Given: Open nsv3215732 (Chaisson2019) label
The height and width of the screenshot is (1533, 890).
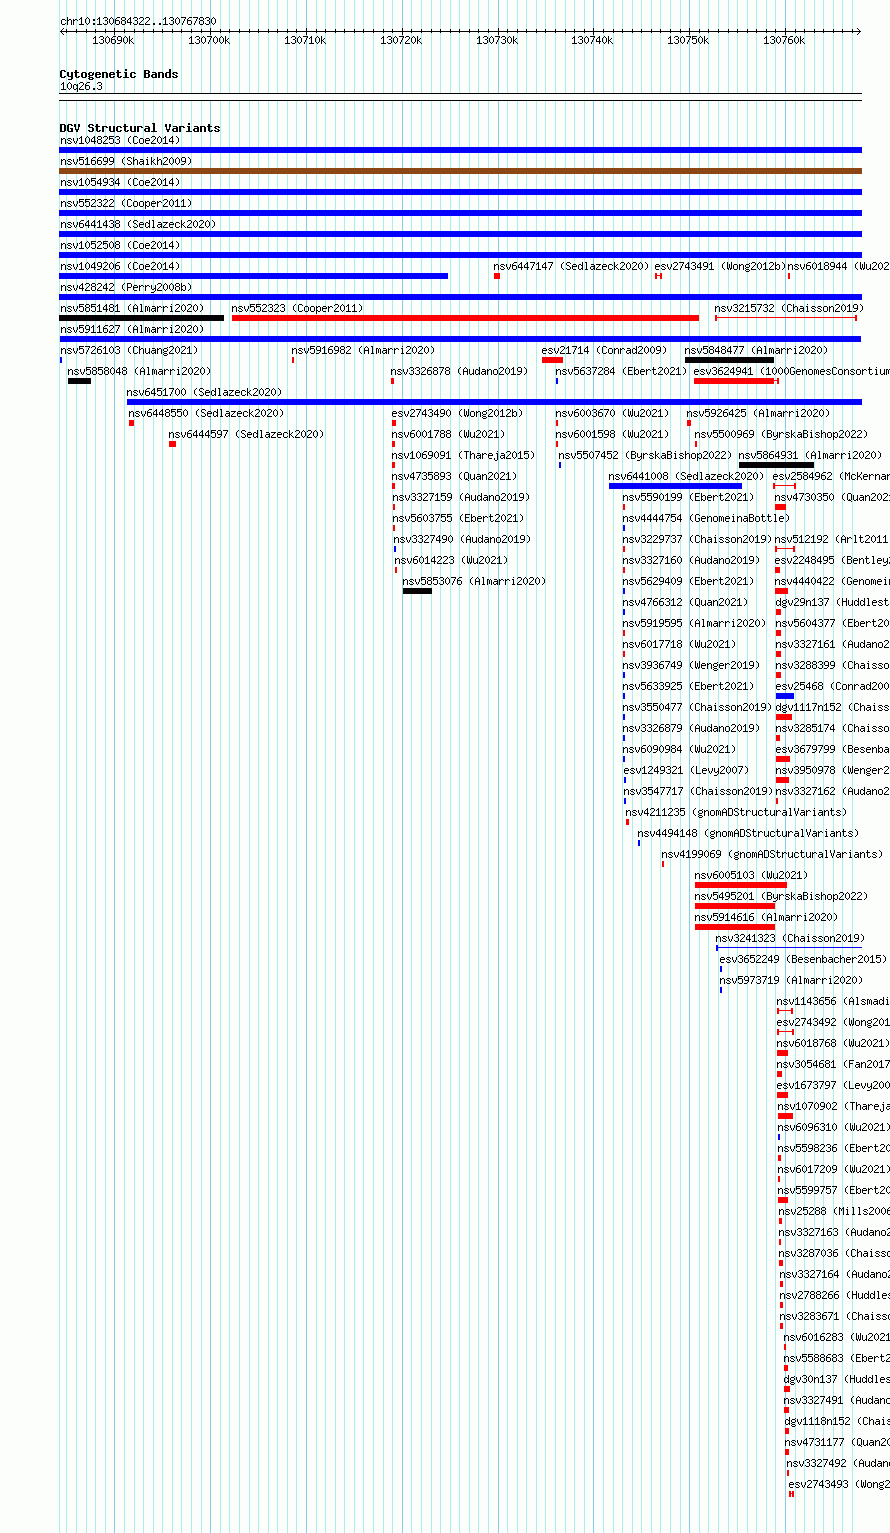Looking at the screenshot, I should (x=789, y=308).
